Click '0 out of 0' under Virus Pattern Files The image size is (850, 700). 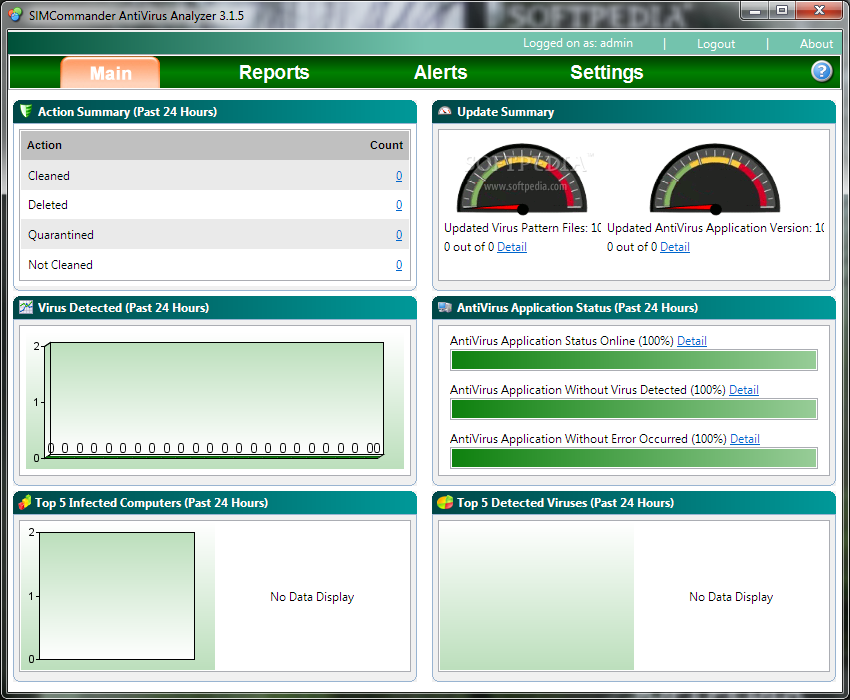469,247
